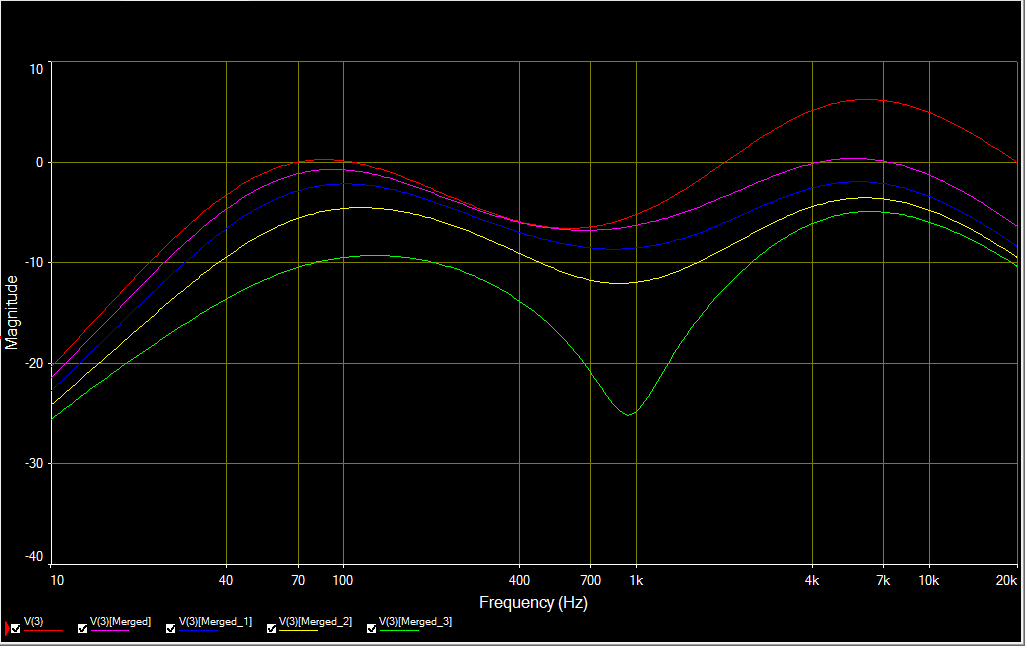Toggle V(3)[Merged_1] trace visibility checkbox
Image resolution: width=1027 pixels, height=648 pixels.
(x=171, y=629)
